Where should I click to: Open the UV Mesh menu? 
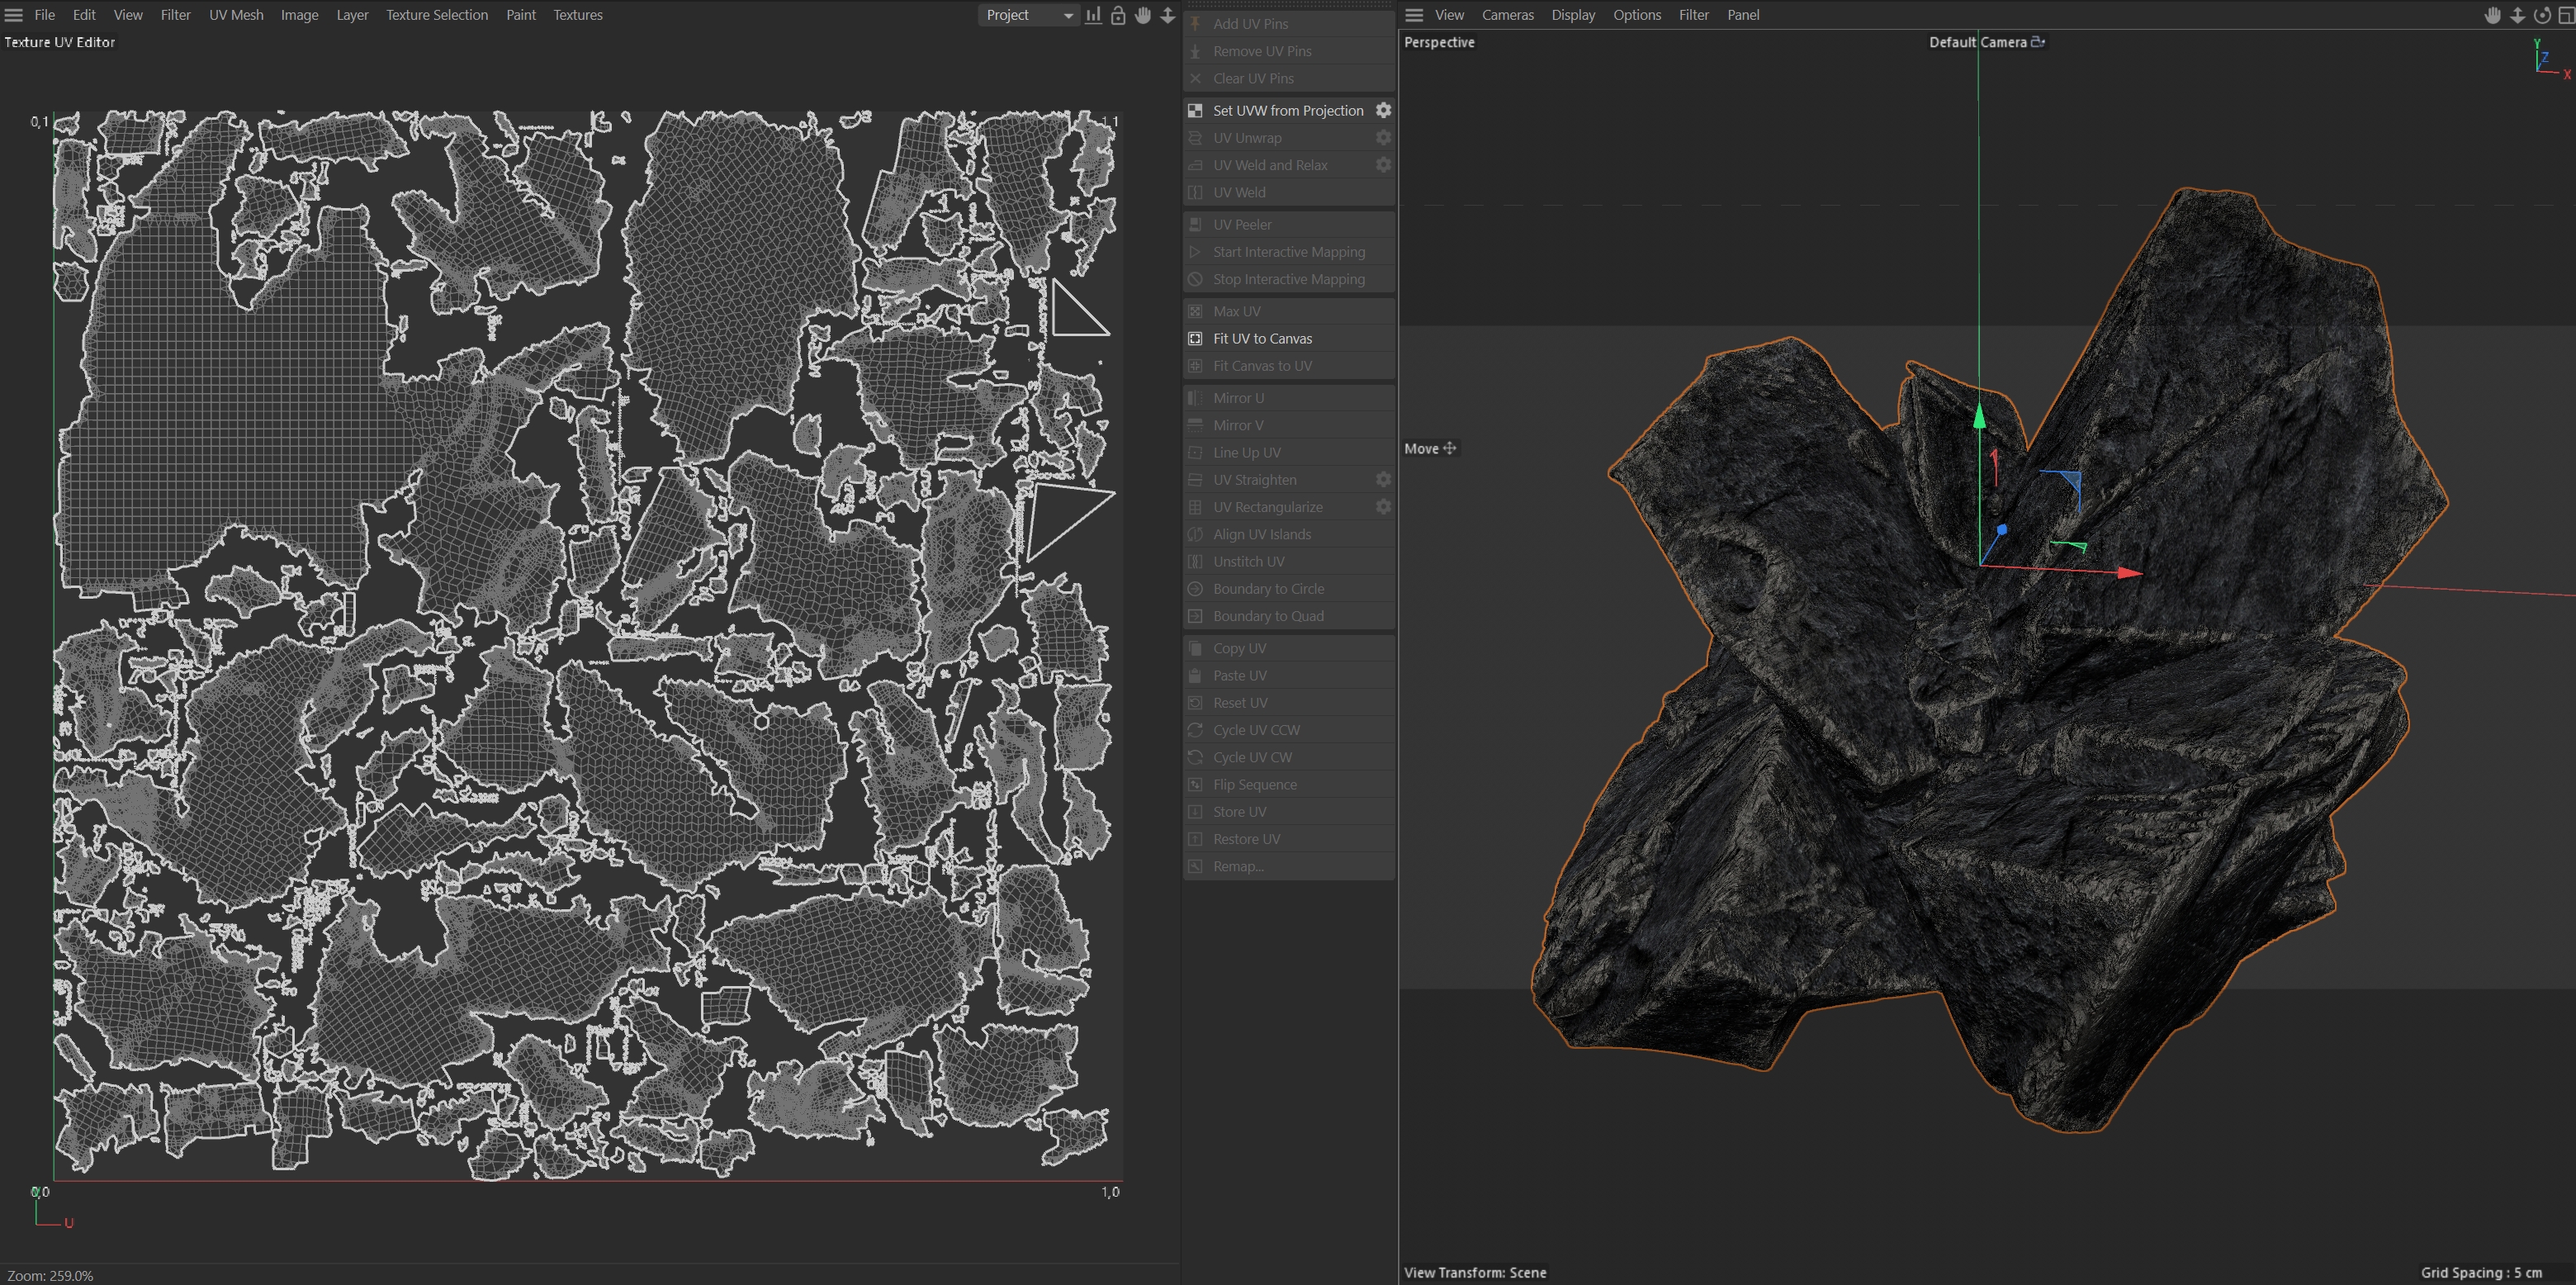click(236, 15)
